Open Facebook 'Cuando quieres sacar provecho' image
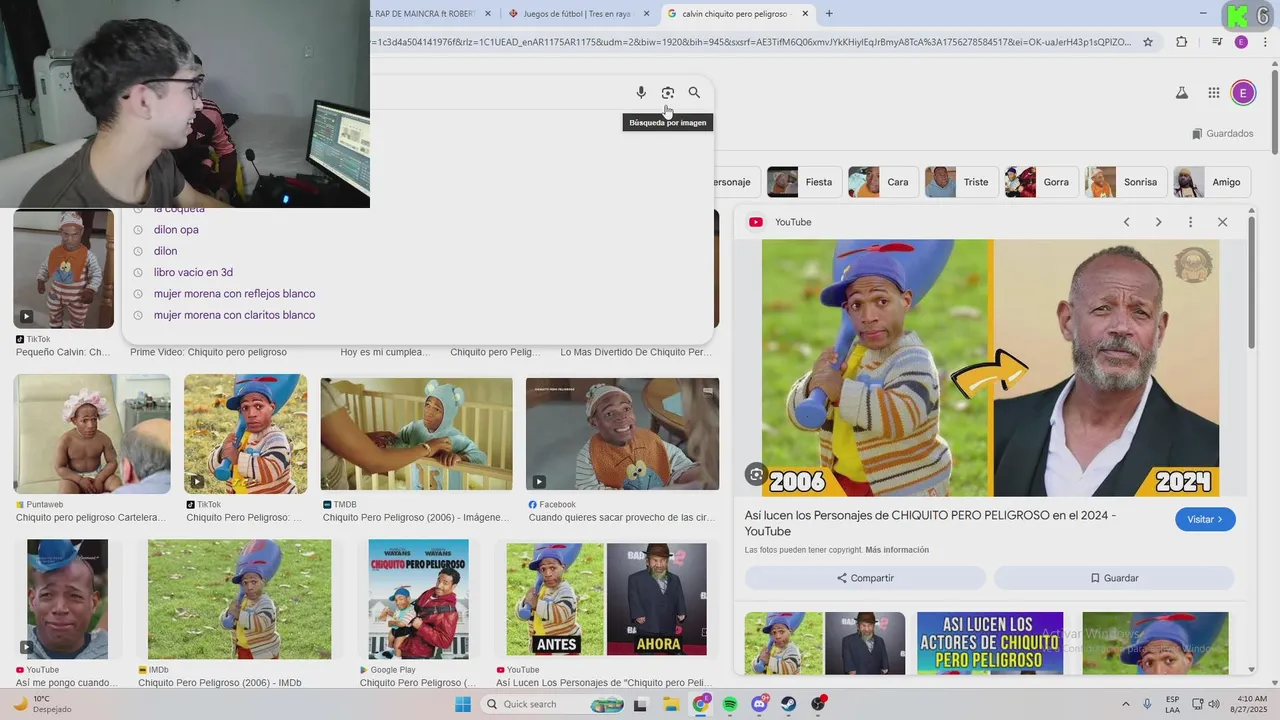 click(622, 434)
